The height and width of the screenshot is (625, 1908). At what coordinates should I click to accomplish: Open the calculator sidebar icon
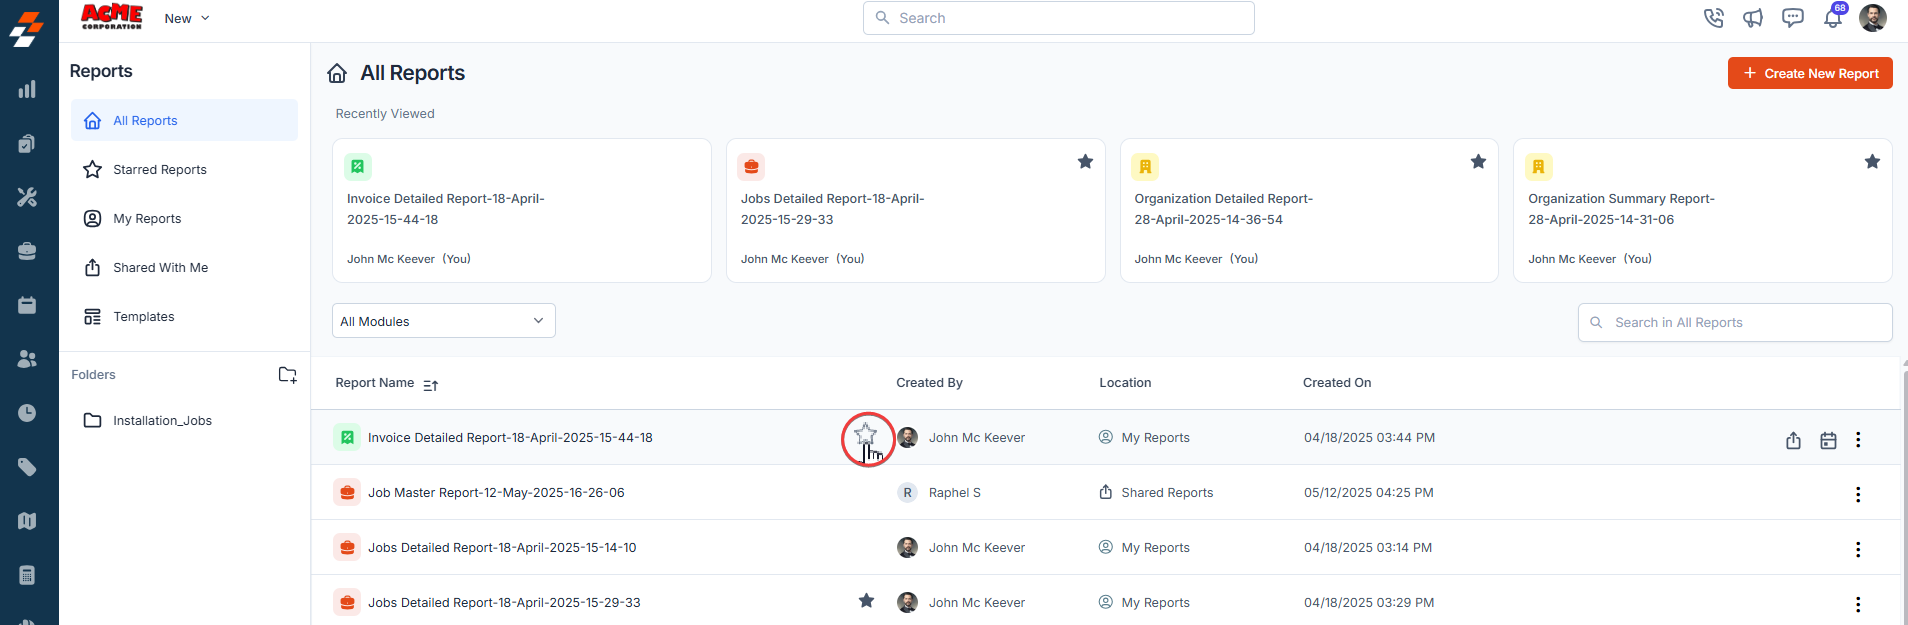27,575
